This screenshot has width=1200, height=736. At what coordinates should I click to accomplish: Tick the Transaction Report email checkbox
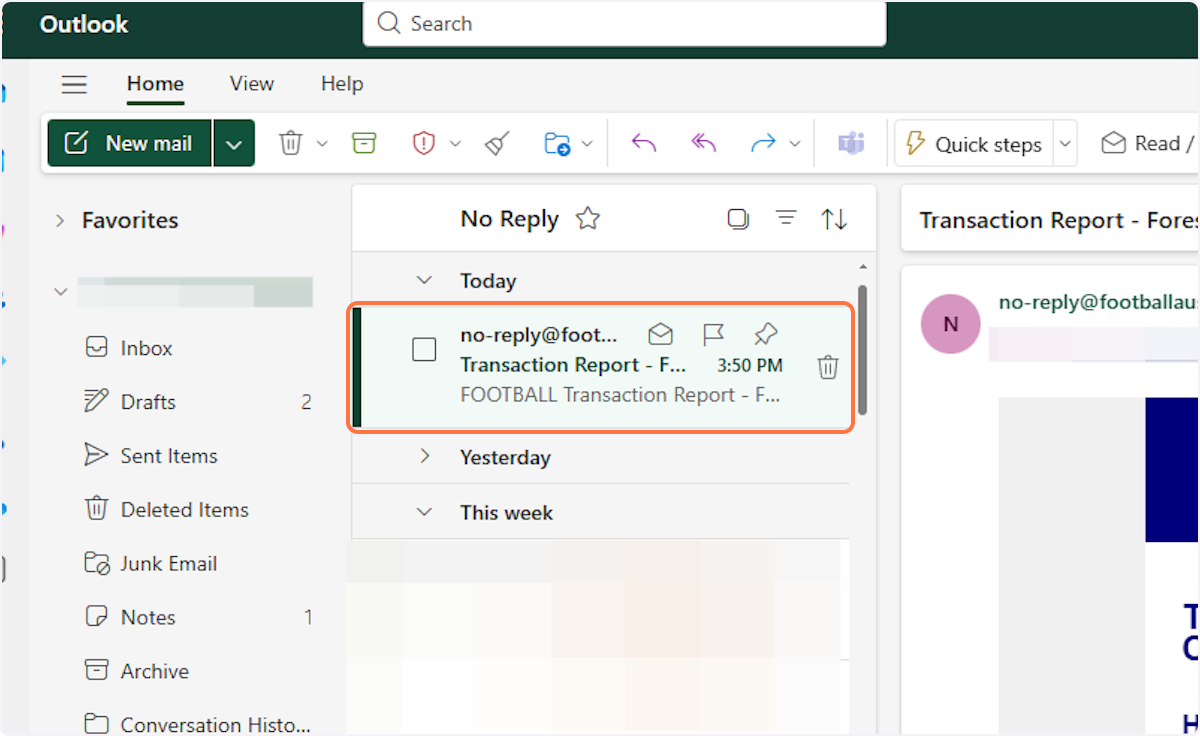click(x=424, y=349)
